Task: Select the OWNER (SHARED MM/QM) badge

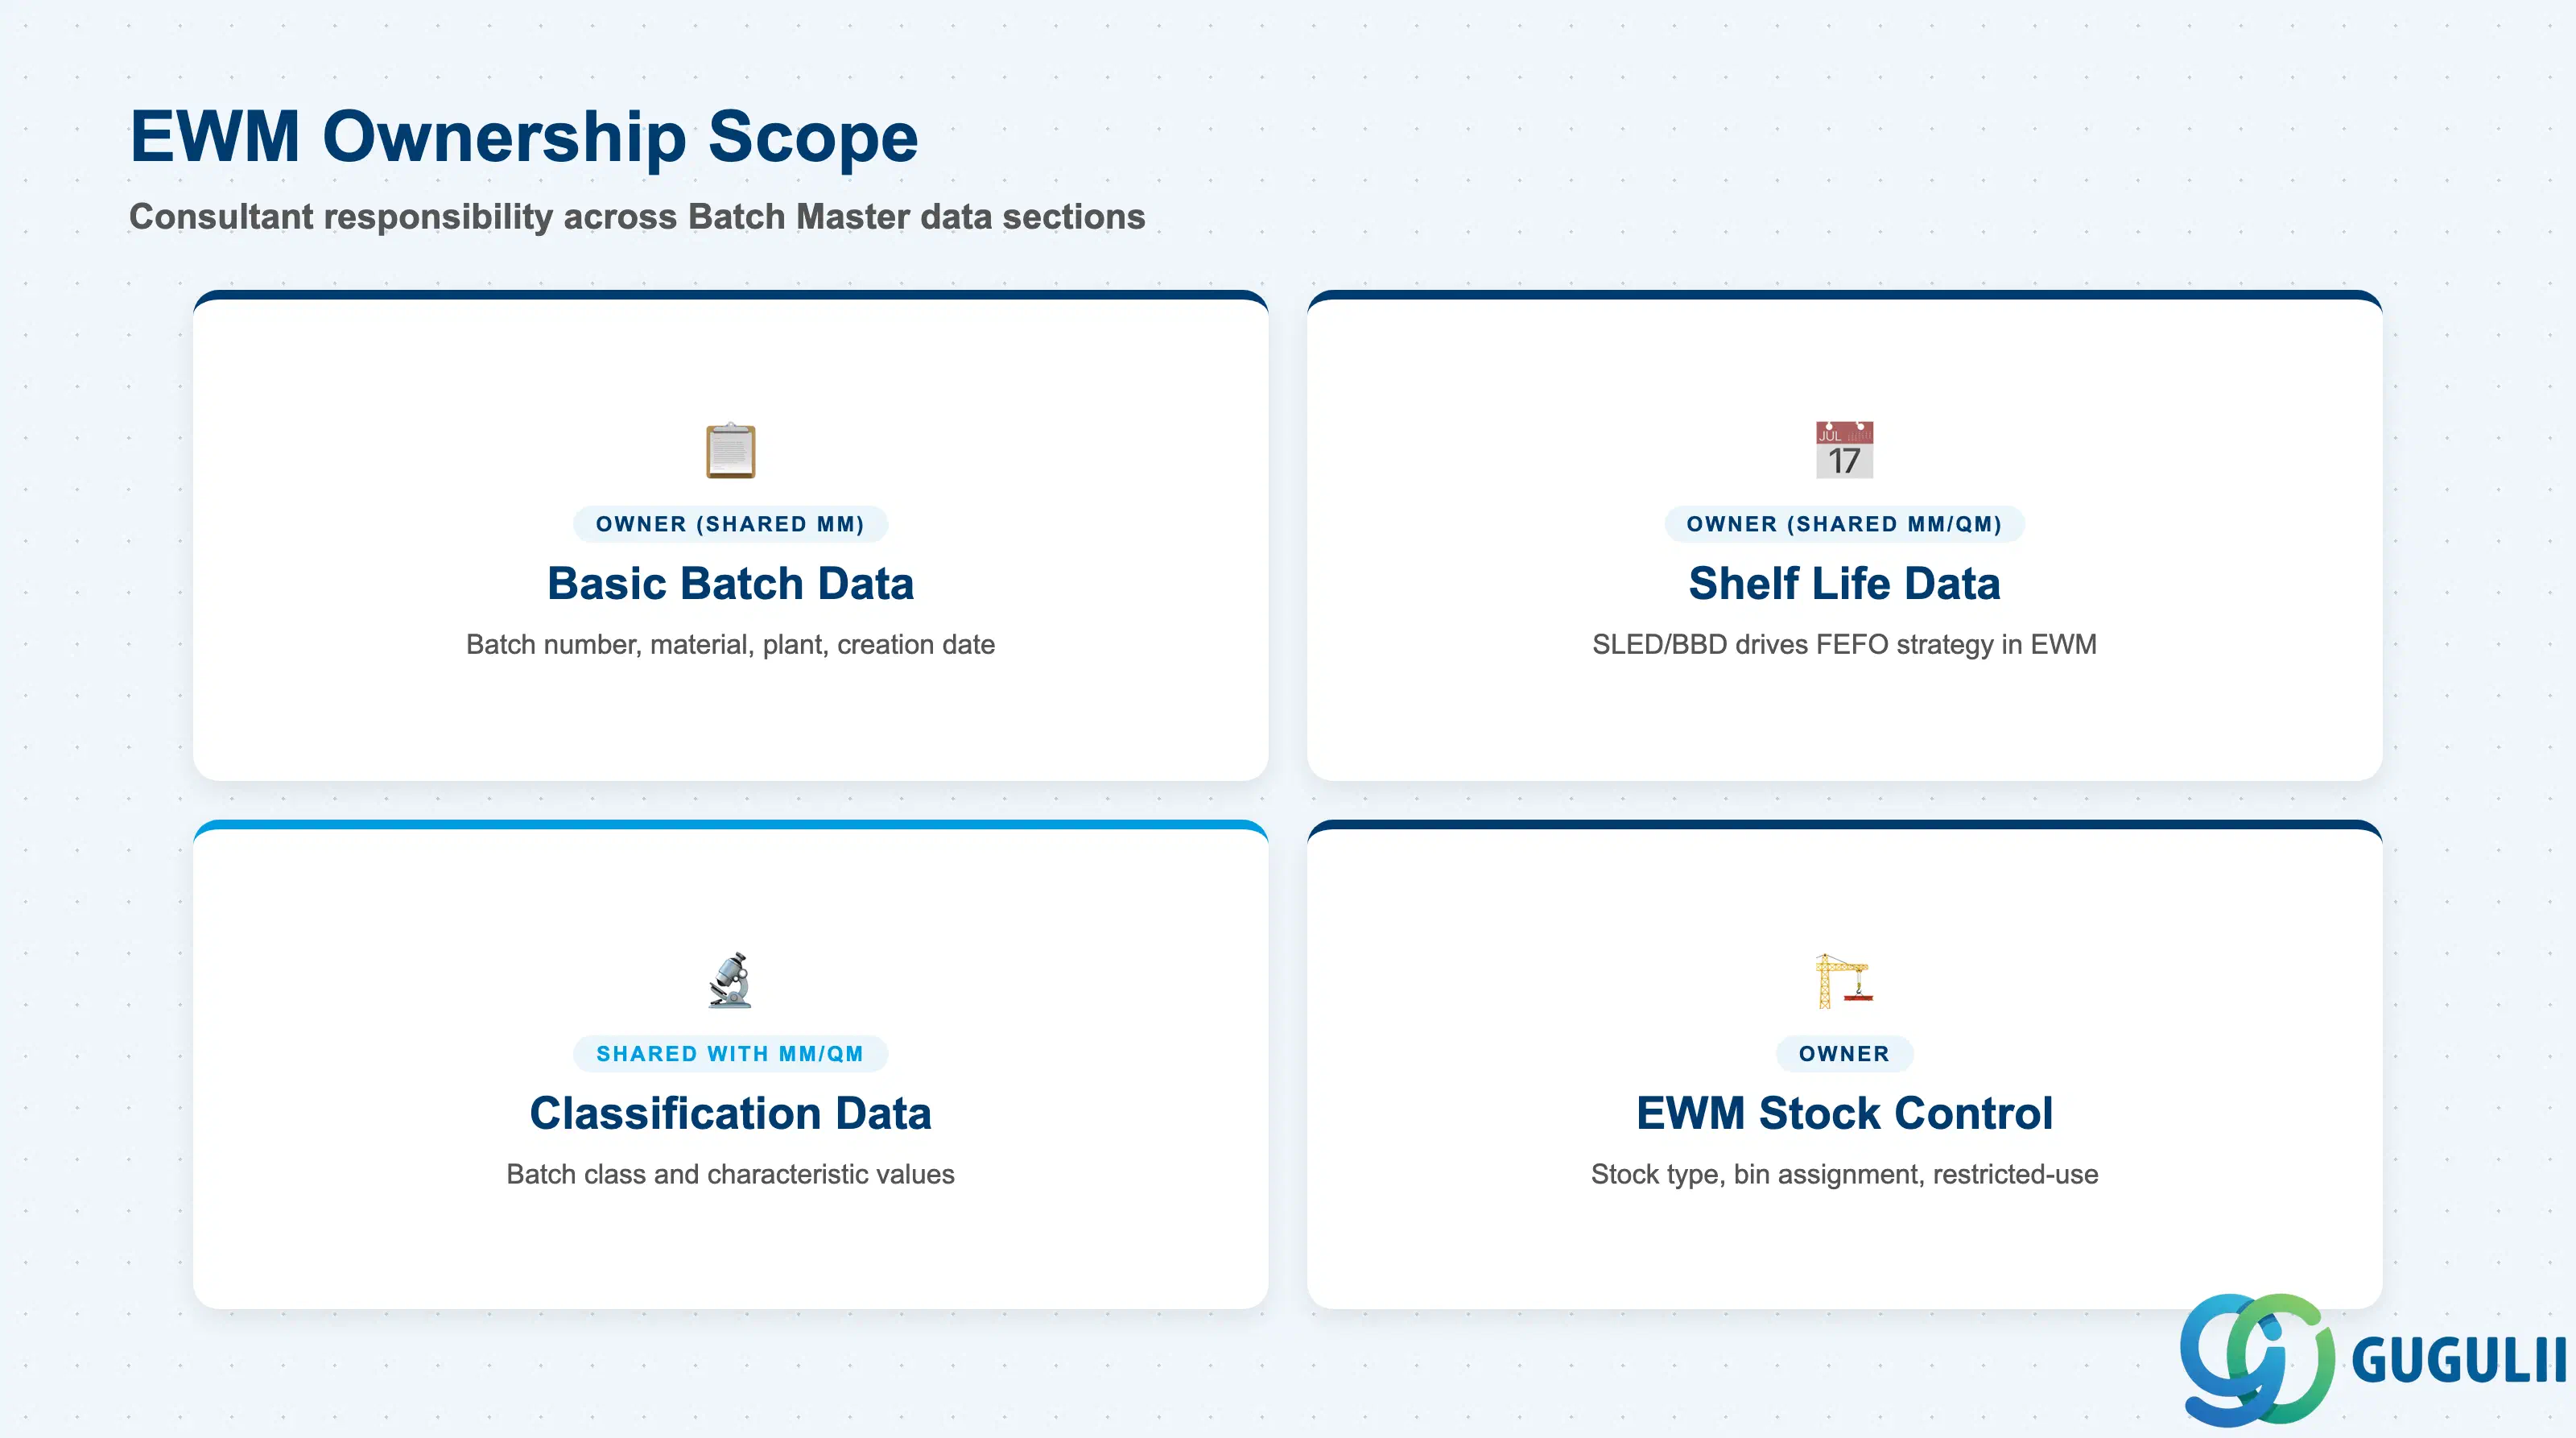Action: [1844, 524]
